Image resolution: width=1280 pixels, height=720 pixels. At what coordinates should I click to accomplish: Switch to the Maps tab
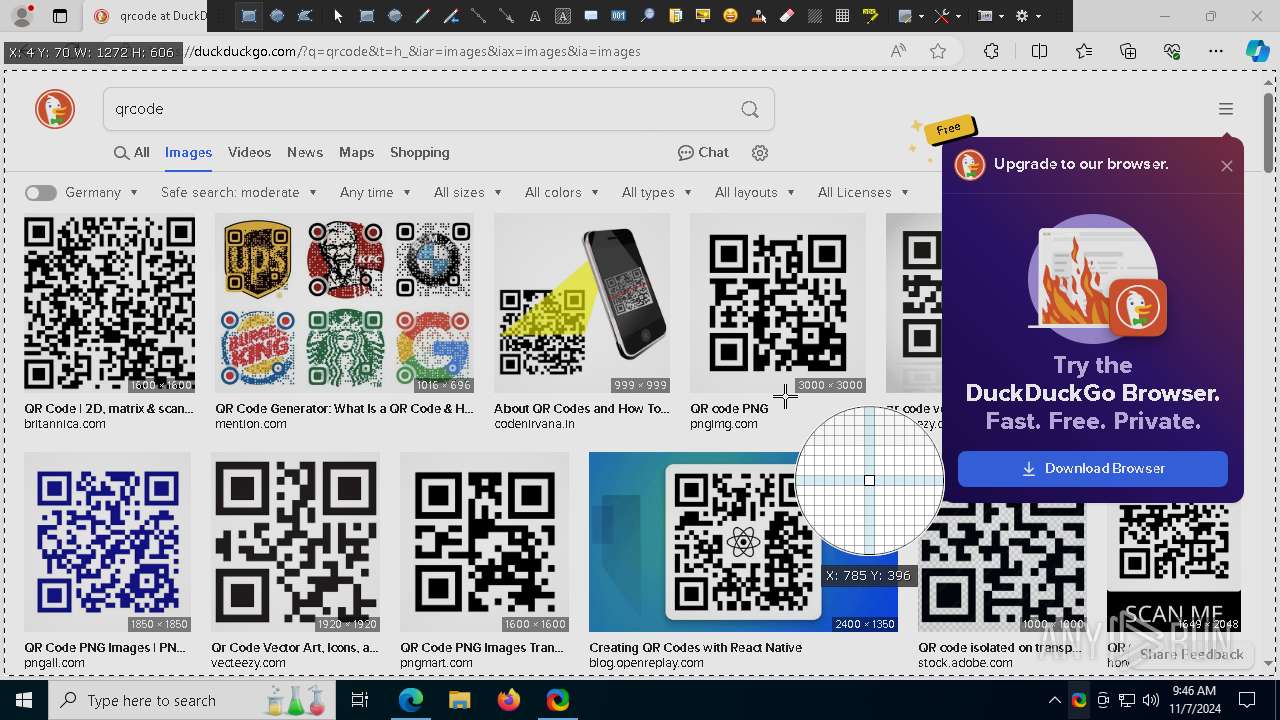(x=356, y=153)
